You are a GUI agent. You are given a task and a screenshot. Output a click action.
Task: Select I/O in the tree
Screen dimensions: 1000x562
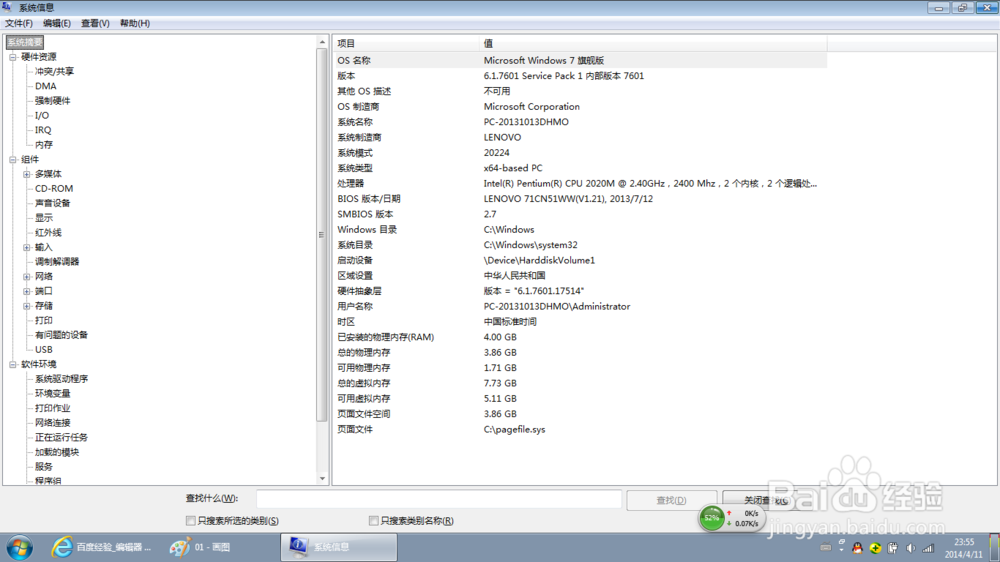pyautogui.click(x=41, y=115)
